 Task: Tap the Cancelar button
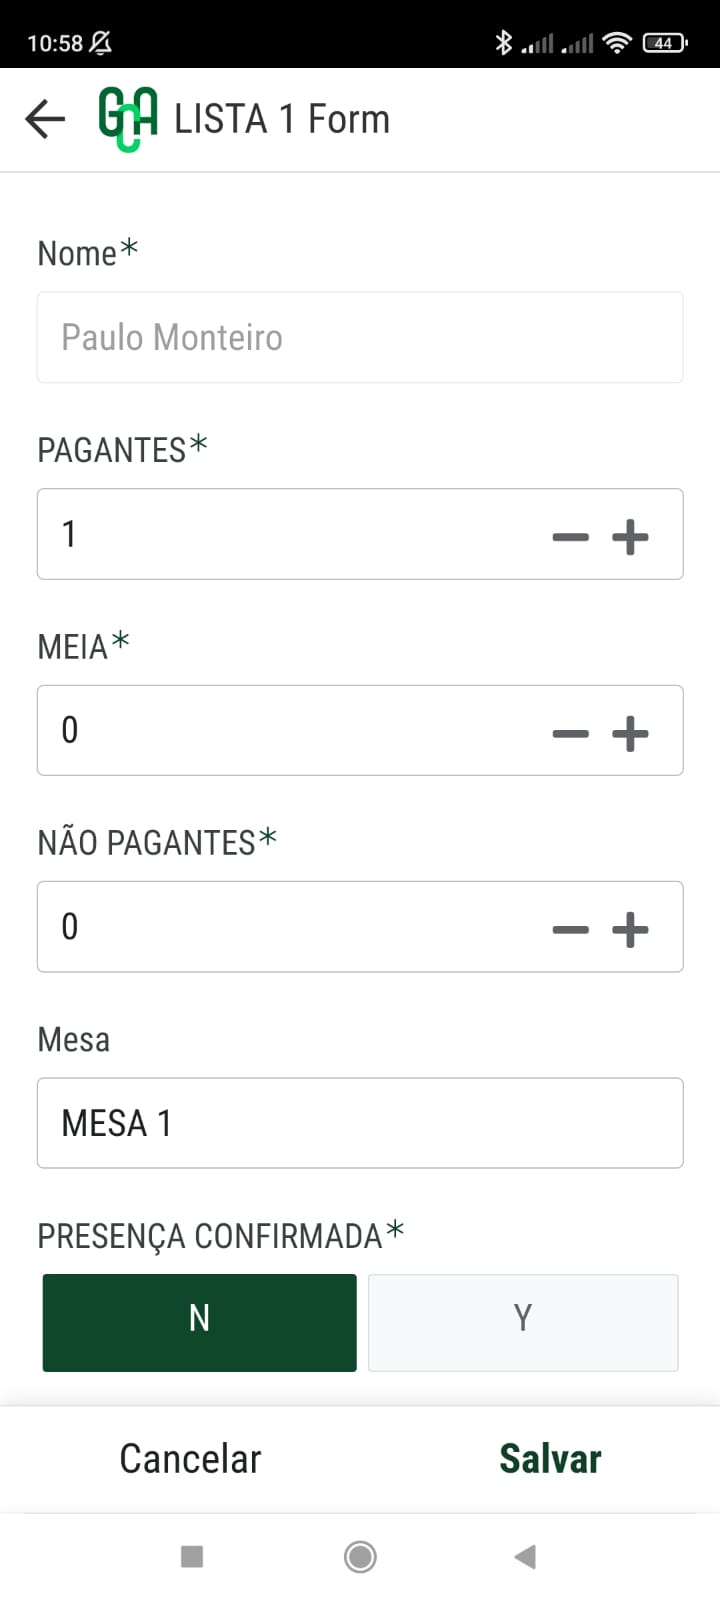pyautogui.click(x=190, y=1459)
